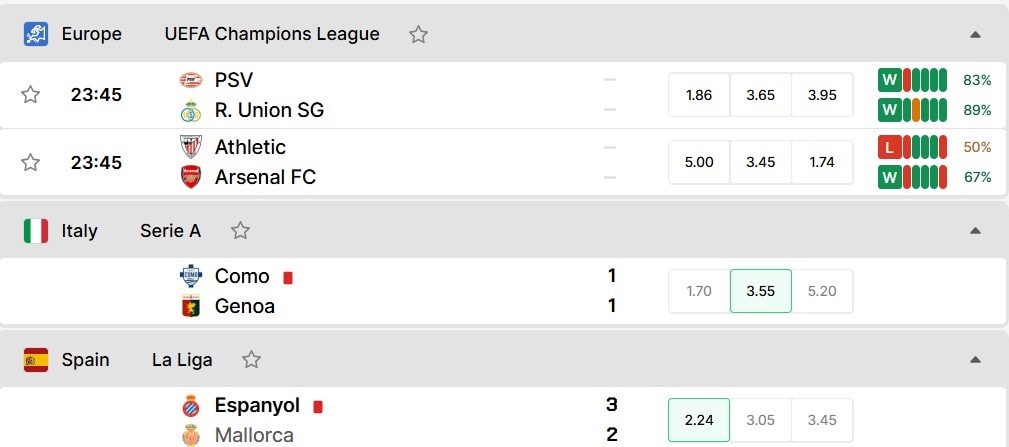Open the UEFA Champions League link
Viewport: 1009px width, 447px height.
tap(272, 34)
